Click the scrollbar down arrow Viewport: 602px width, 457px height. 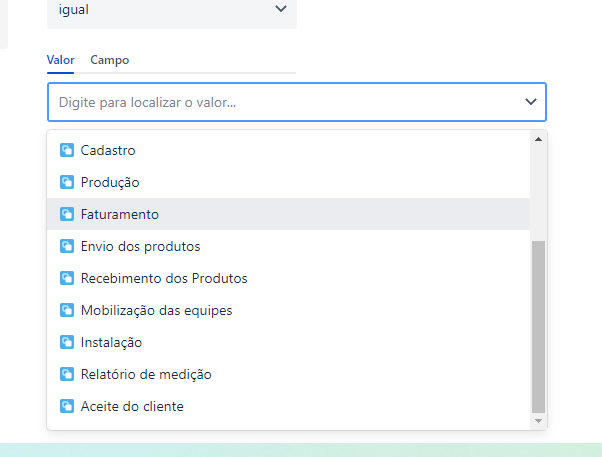539,421
